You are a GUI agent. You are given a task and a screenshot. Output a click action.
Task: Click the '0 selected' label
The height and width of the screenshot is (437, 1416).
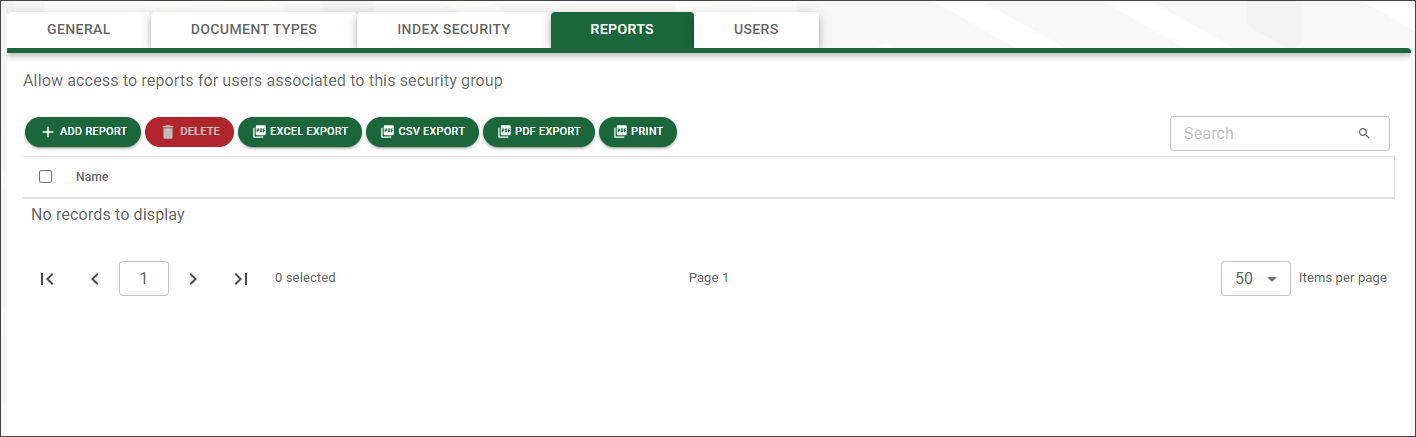click(x=305, y=278)
